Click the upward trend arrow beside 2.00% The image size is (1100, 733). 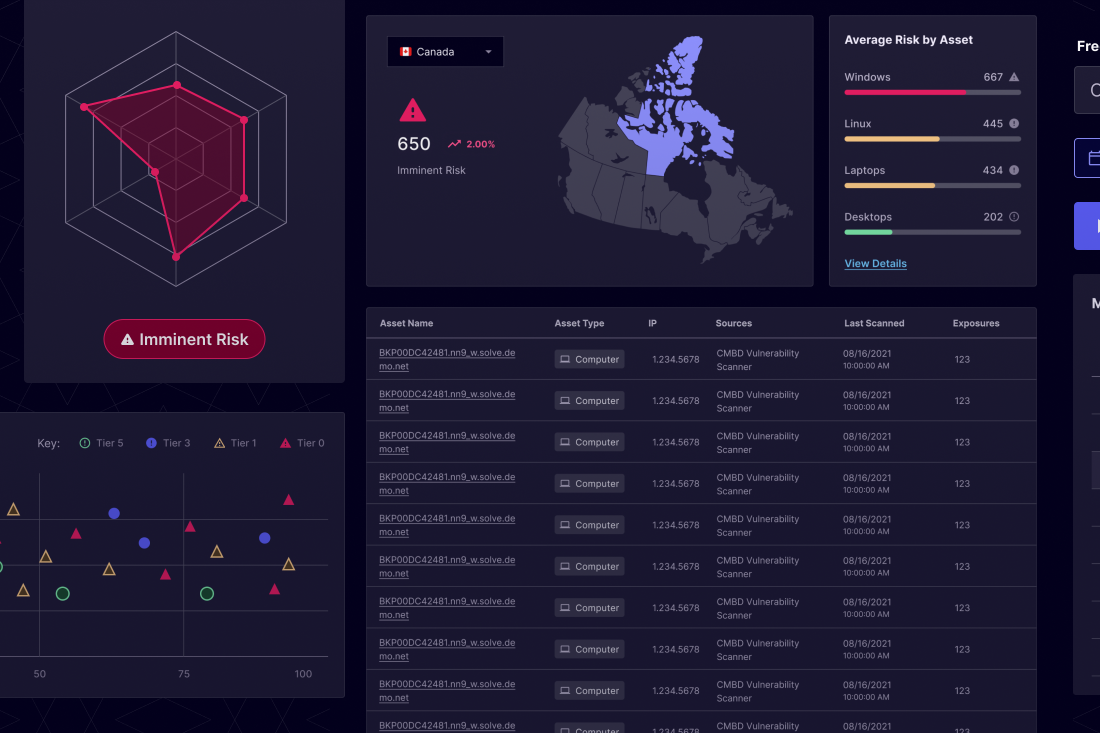pos(454,144)
